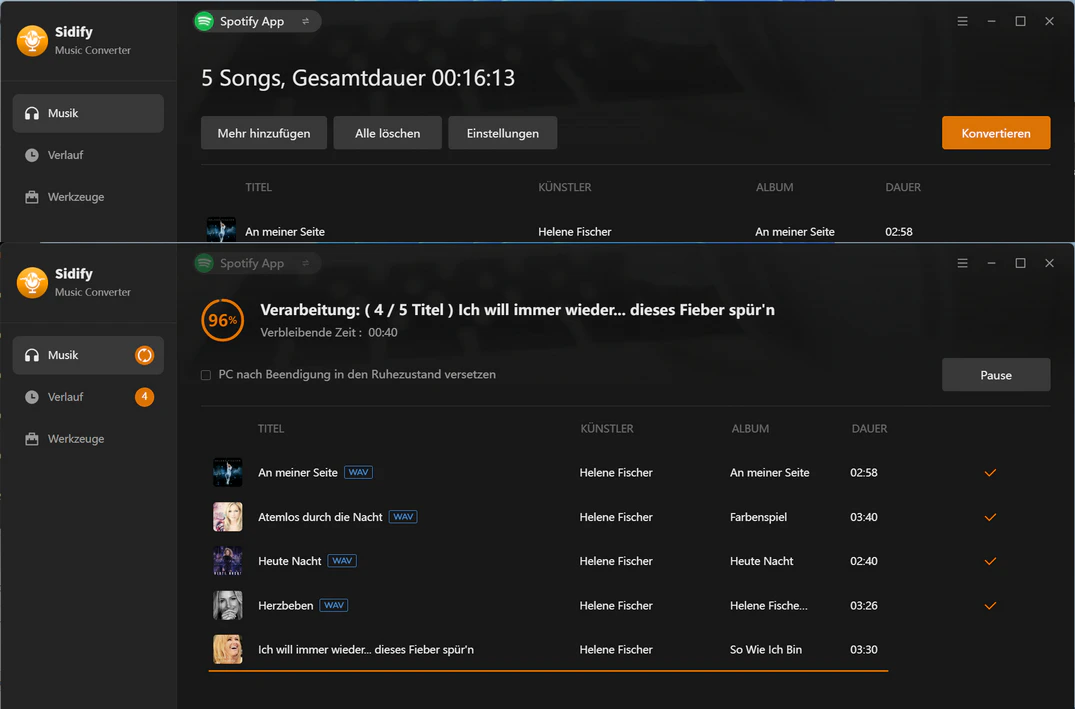The image size is (1075, 709).
Task: Click the orange progress bar under the last song
Action: [x=548, y=671]
